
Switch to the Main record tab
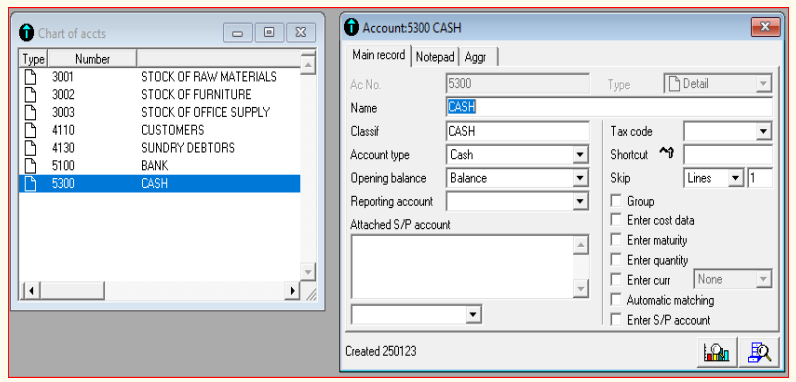pos(379,55)
